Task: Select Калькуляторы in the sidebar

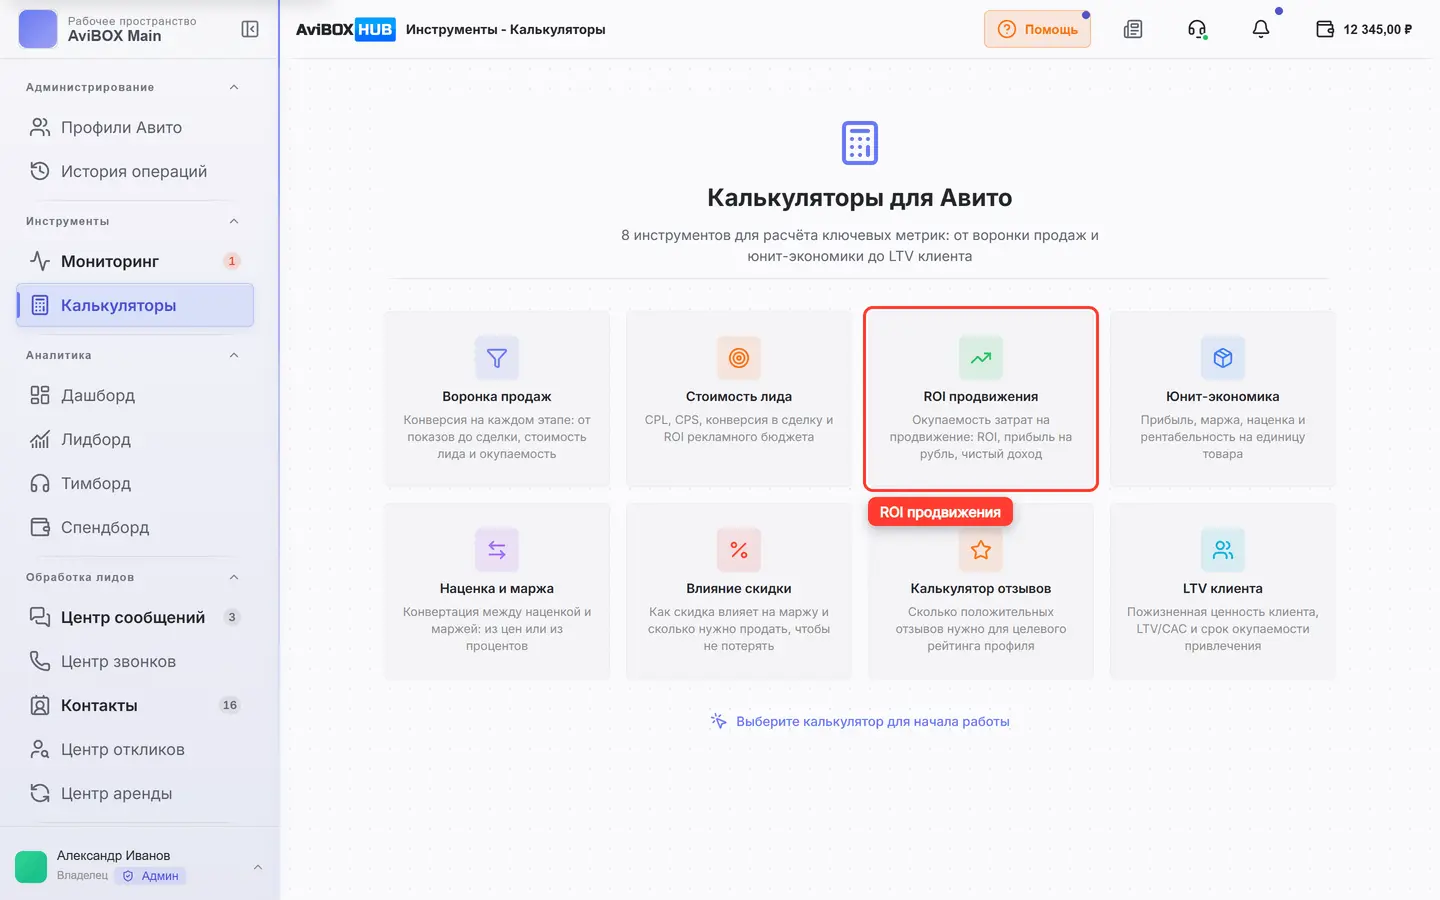Action: (135, 305)
